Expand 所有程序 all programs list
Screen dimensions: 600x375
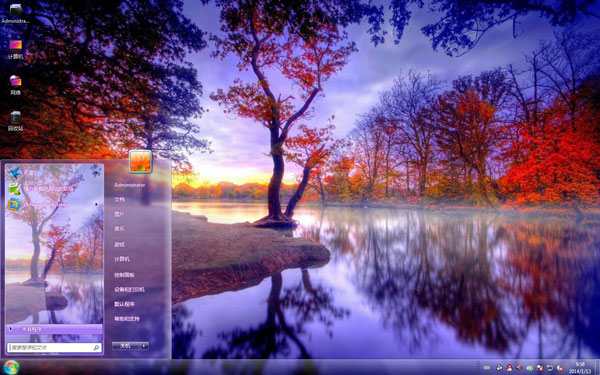(x=54, y=329)
